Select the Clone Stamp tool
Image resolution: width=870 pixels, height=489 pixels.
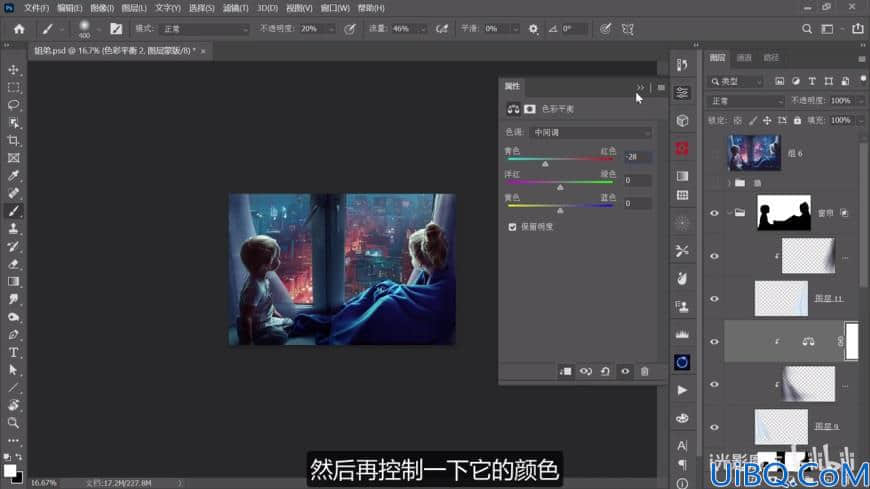pos(14,229)
